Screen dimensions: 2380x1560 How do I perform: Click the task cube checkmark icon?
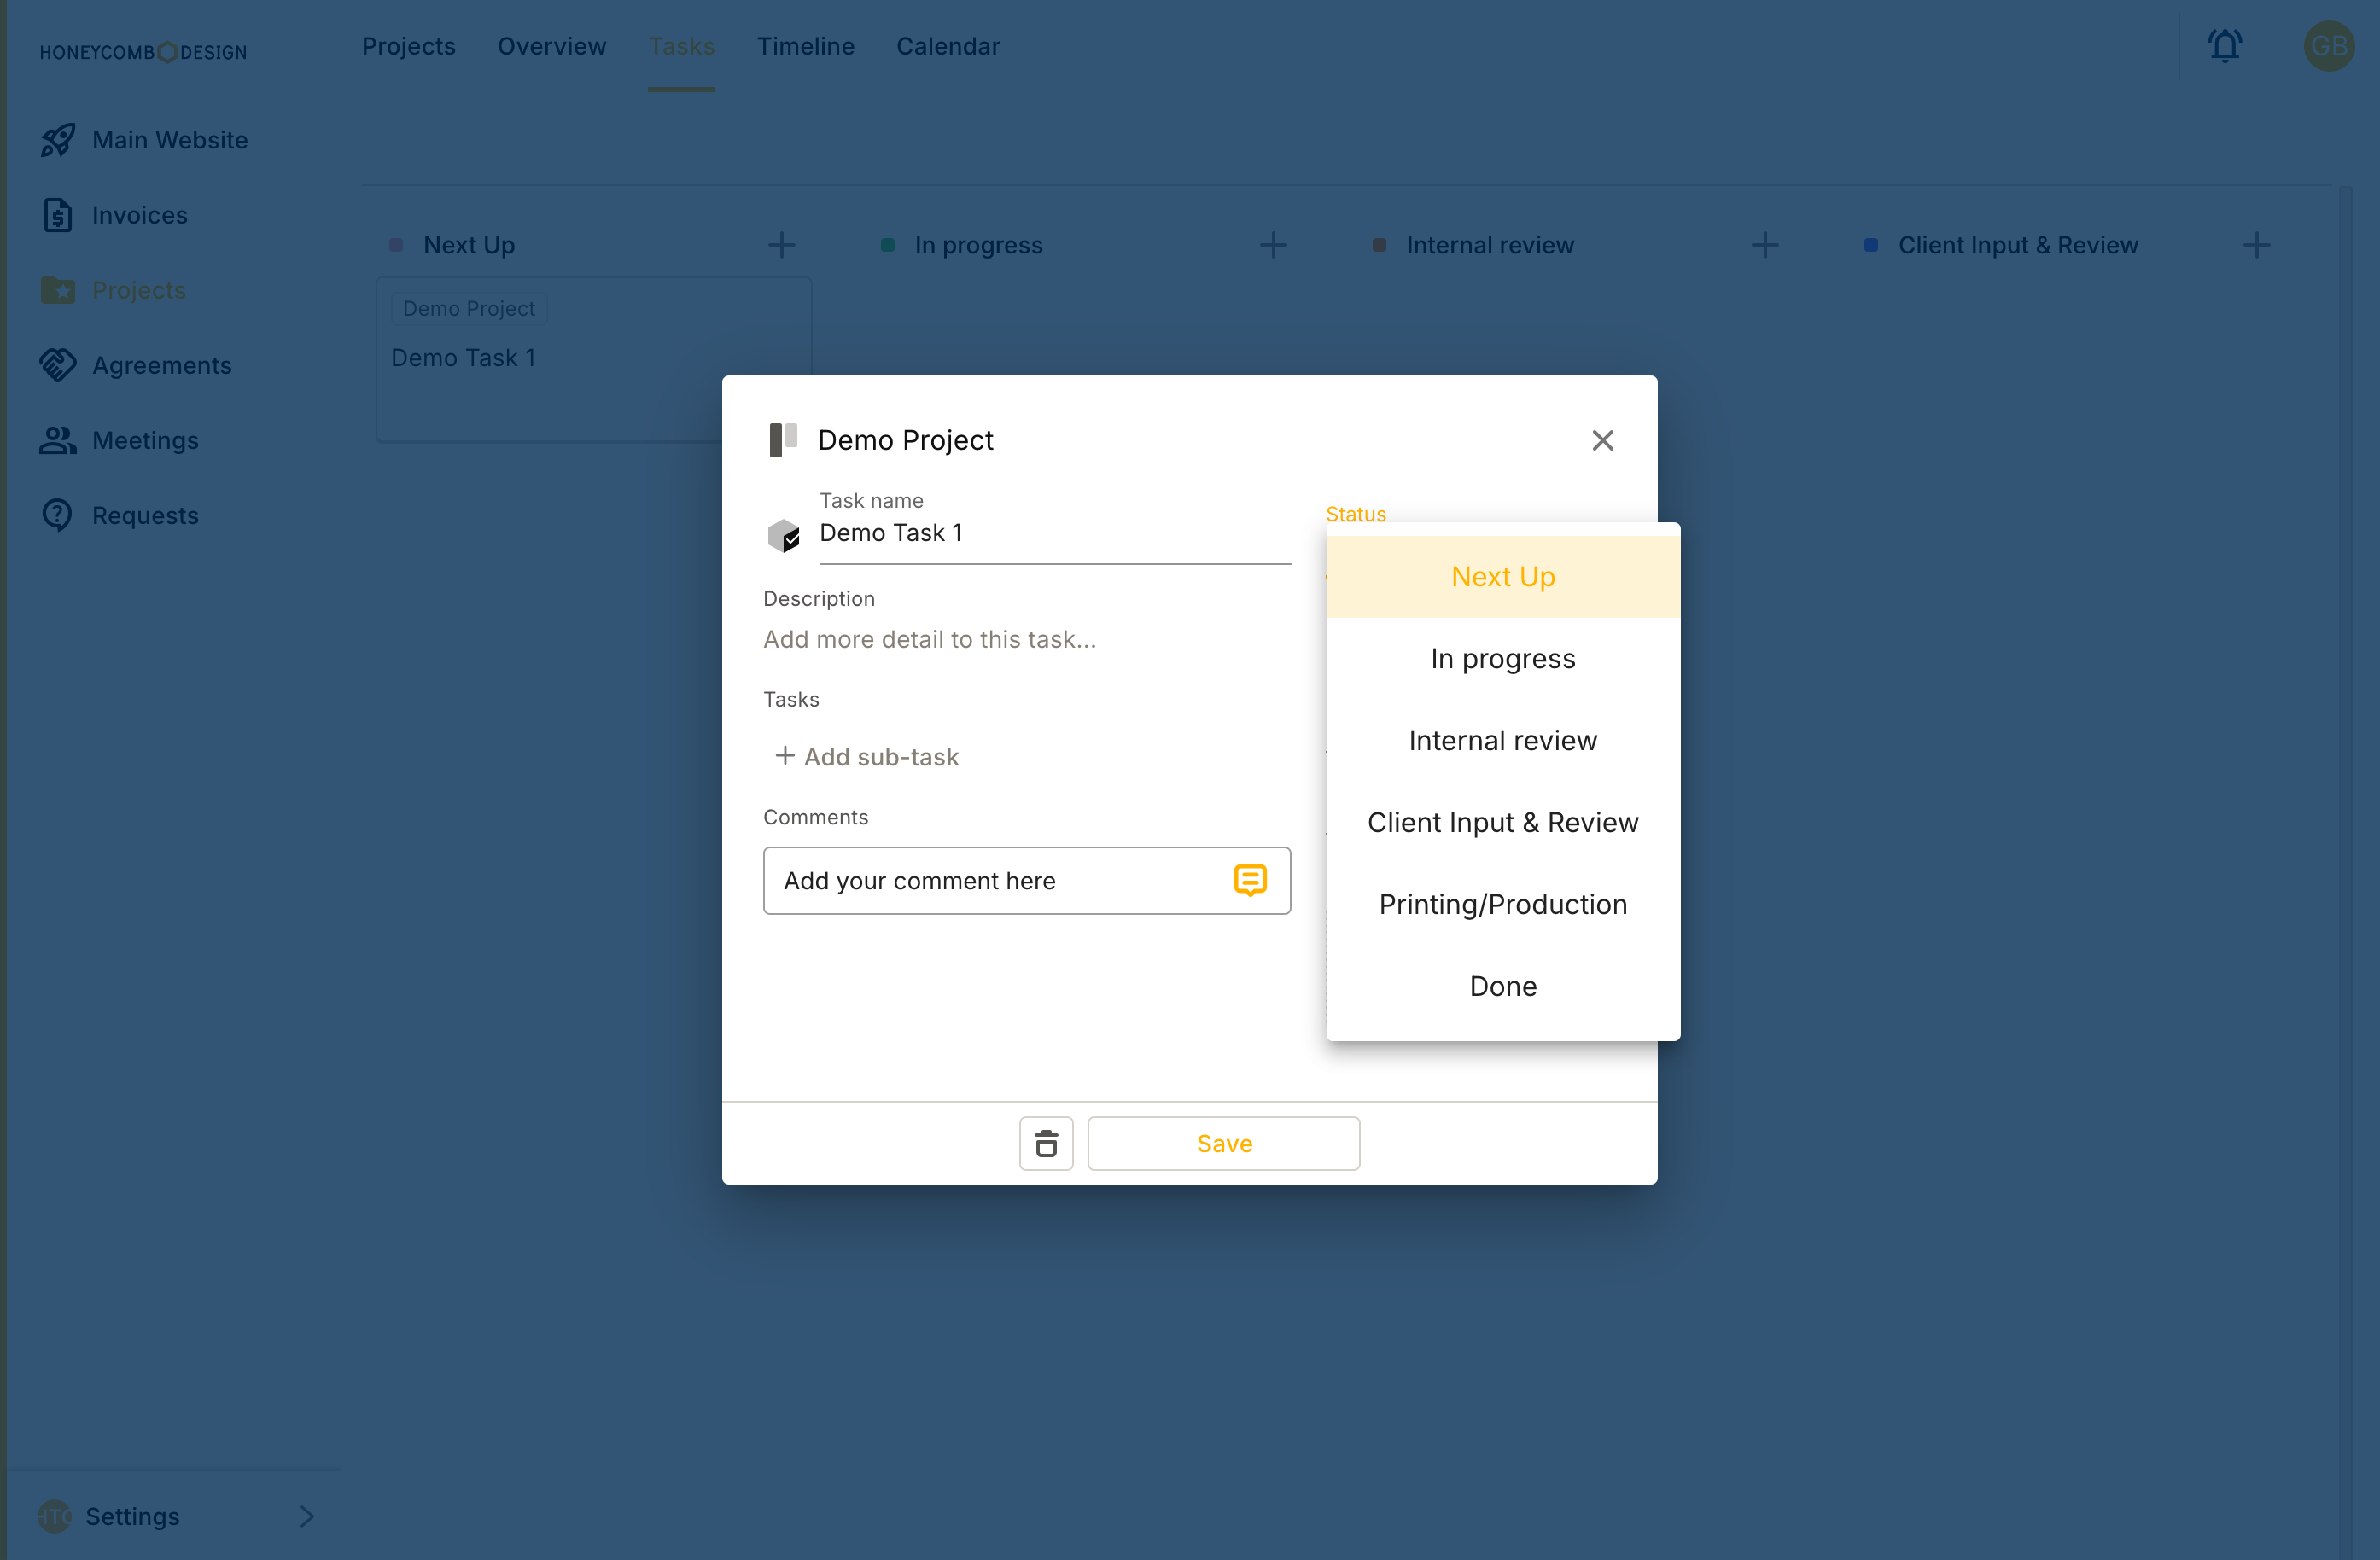coord(783,535)
